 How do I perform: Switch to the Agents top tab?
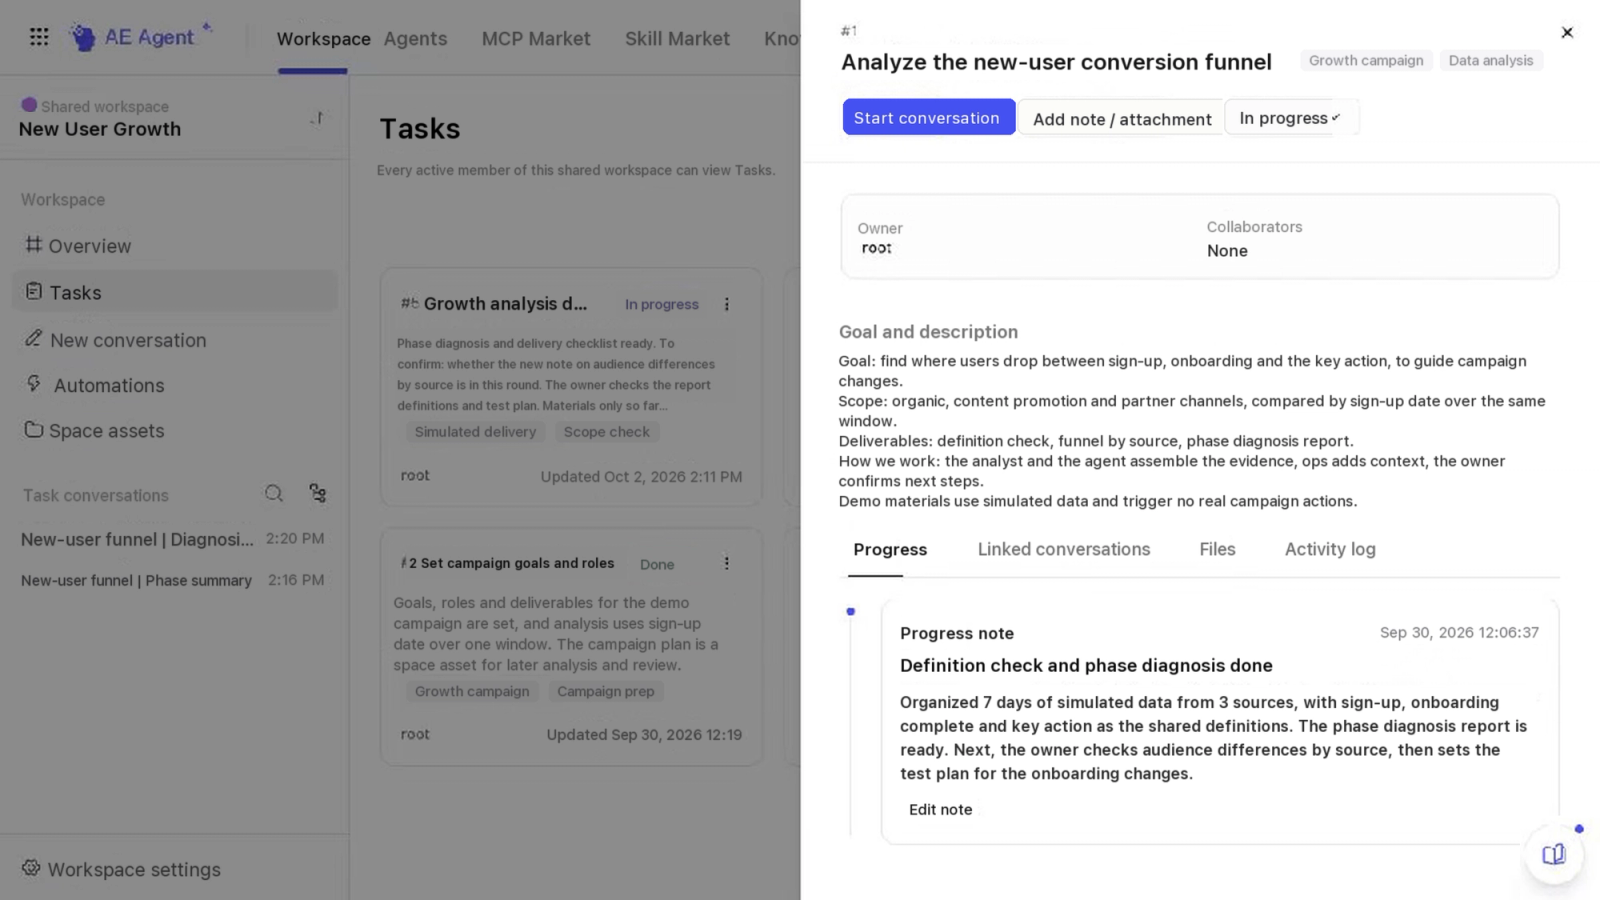pyautogui.click(x=415, y=39)
